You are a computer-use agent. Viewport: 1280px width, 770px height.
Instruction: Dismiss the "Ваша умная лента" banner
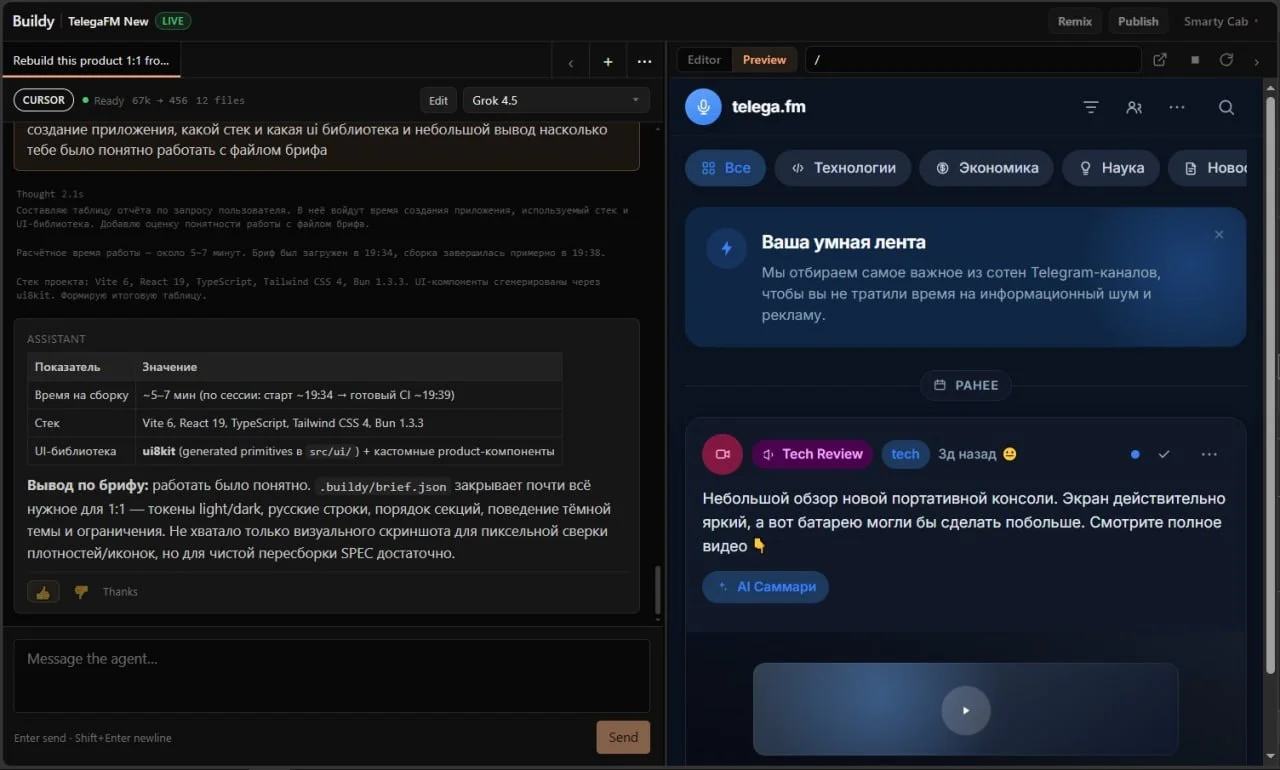click(x=1219, y=235)
